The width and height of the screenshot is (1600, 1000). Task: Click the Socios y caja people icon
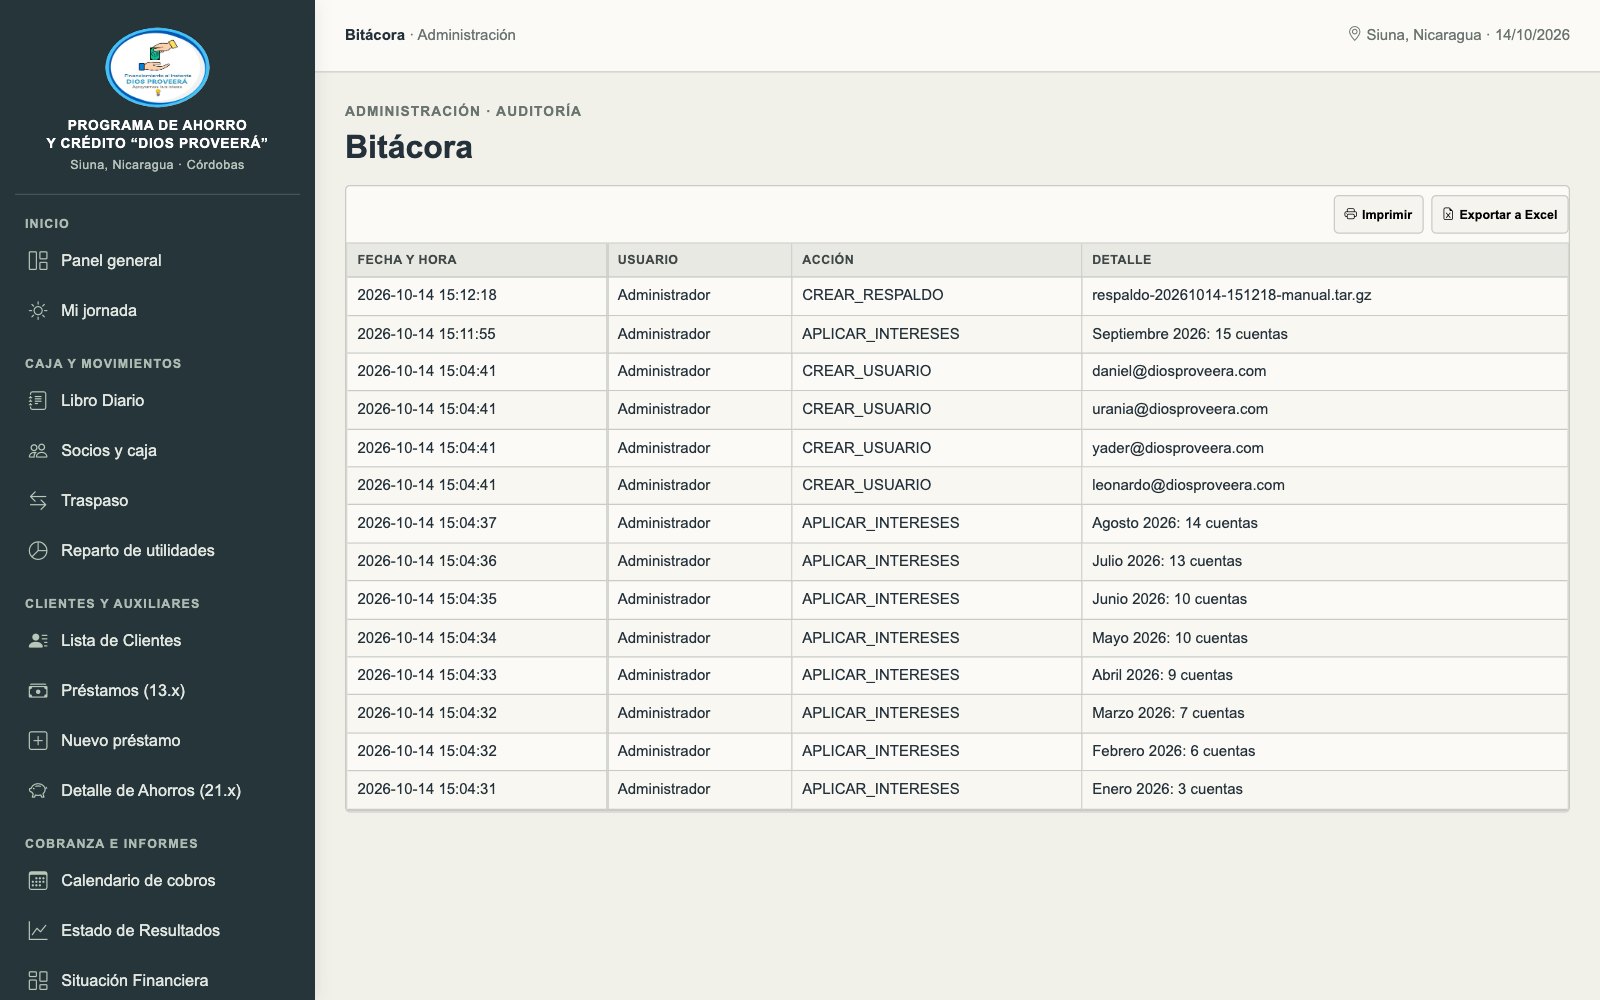point(38,451)
